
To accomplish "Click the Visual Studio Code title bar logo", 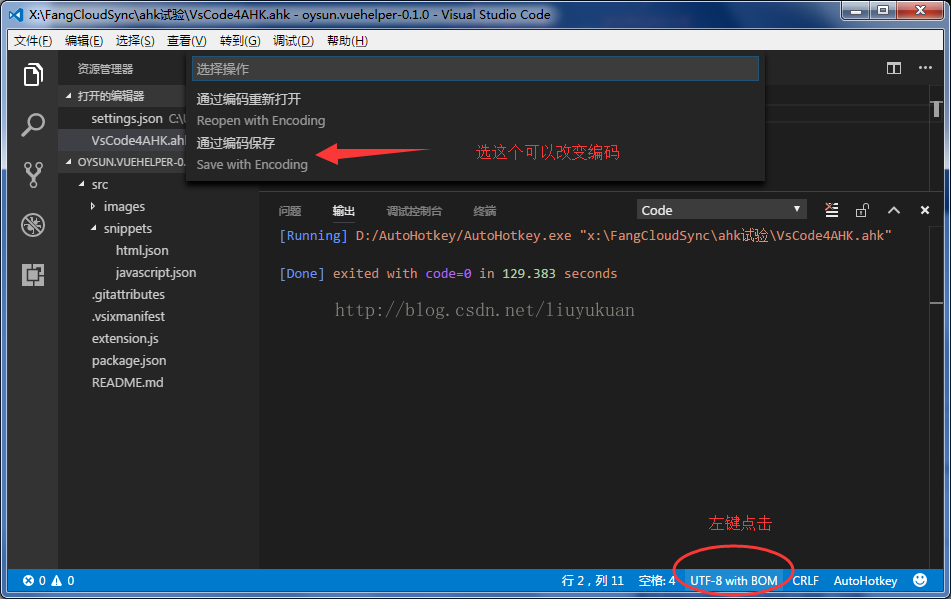I will (x=16, y=15).
